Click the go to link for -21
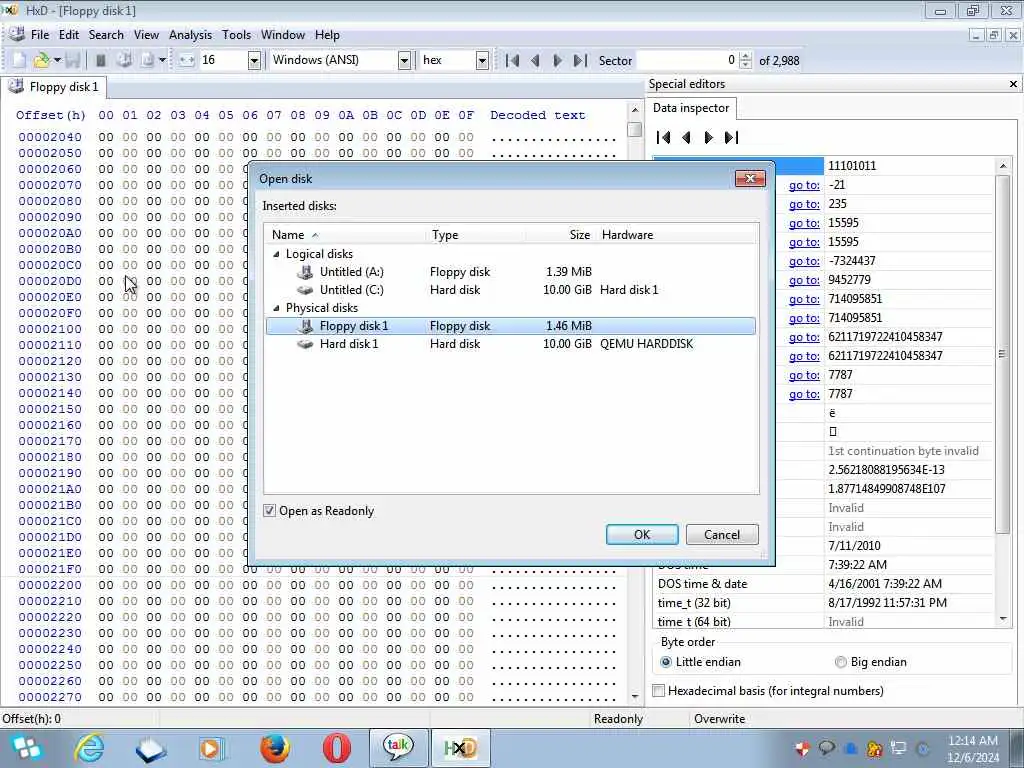The image size is (1024, 768). click(804, 185)
